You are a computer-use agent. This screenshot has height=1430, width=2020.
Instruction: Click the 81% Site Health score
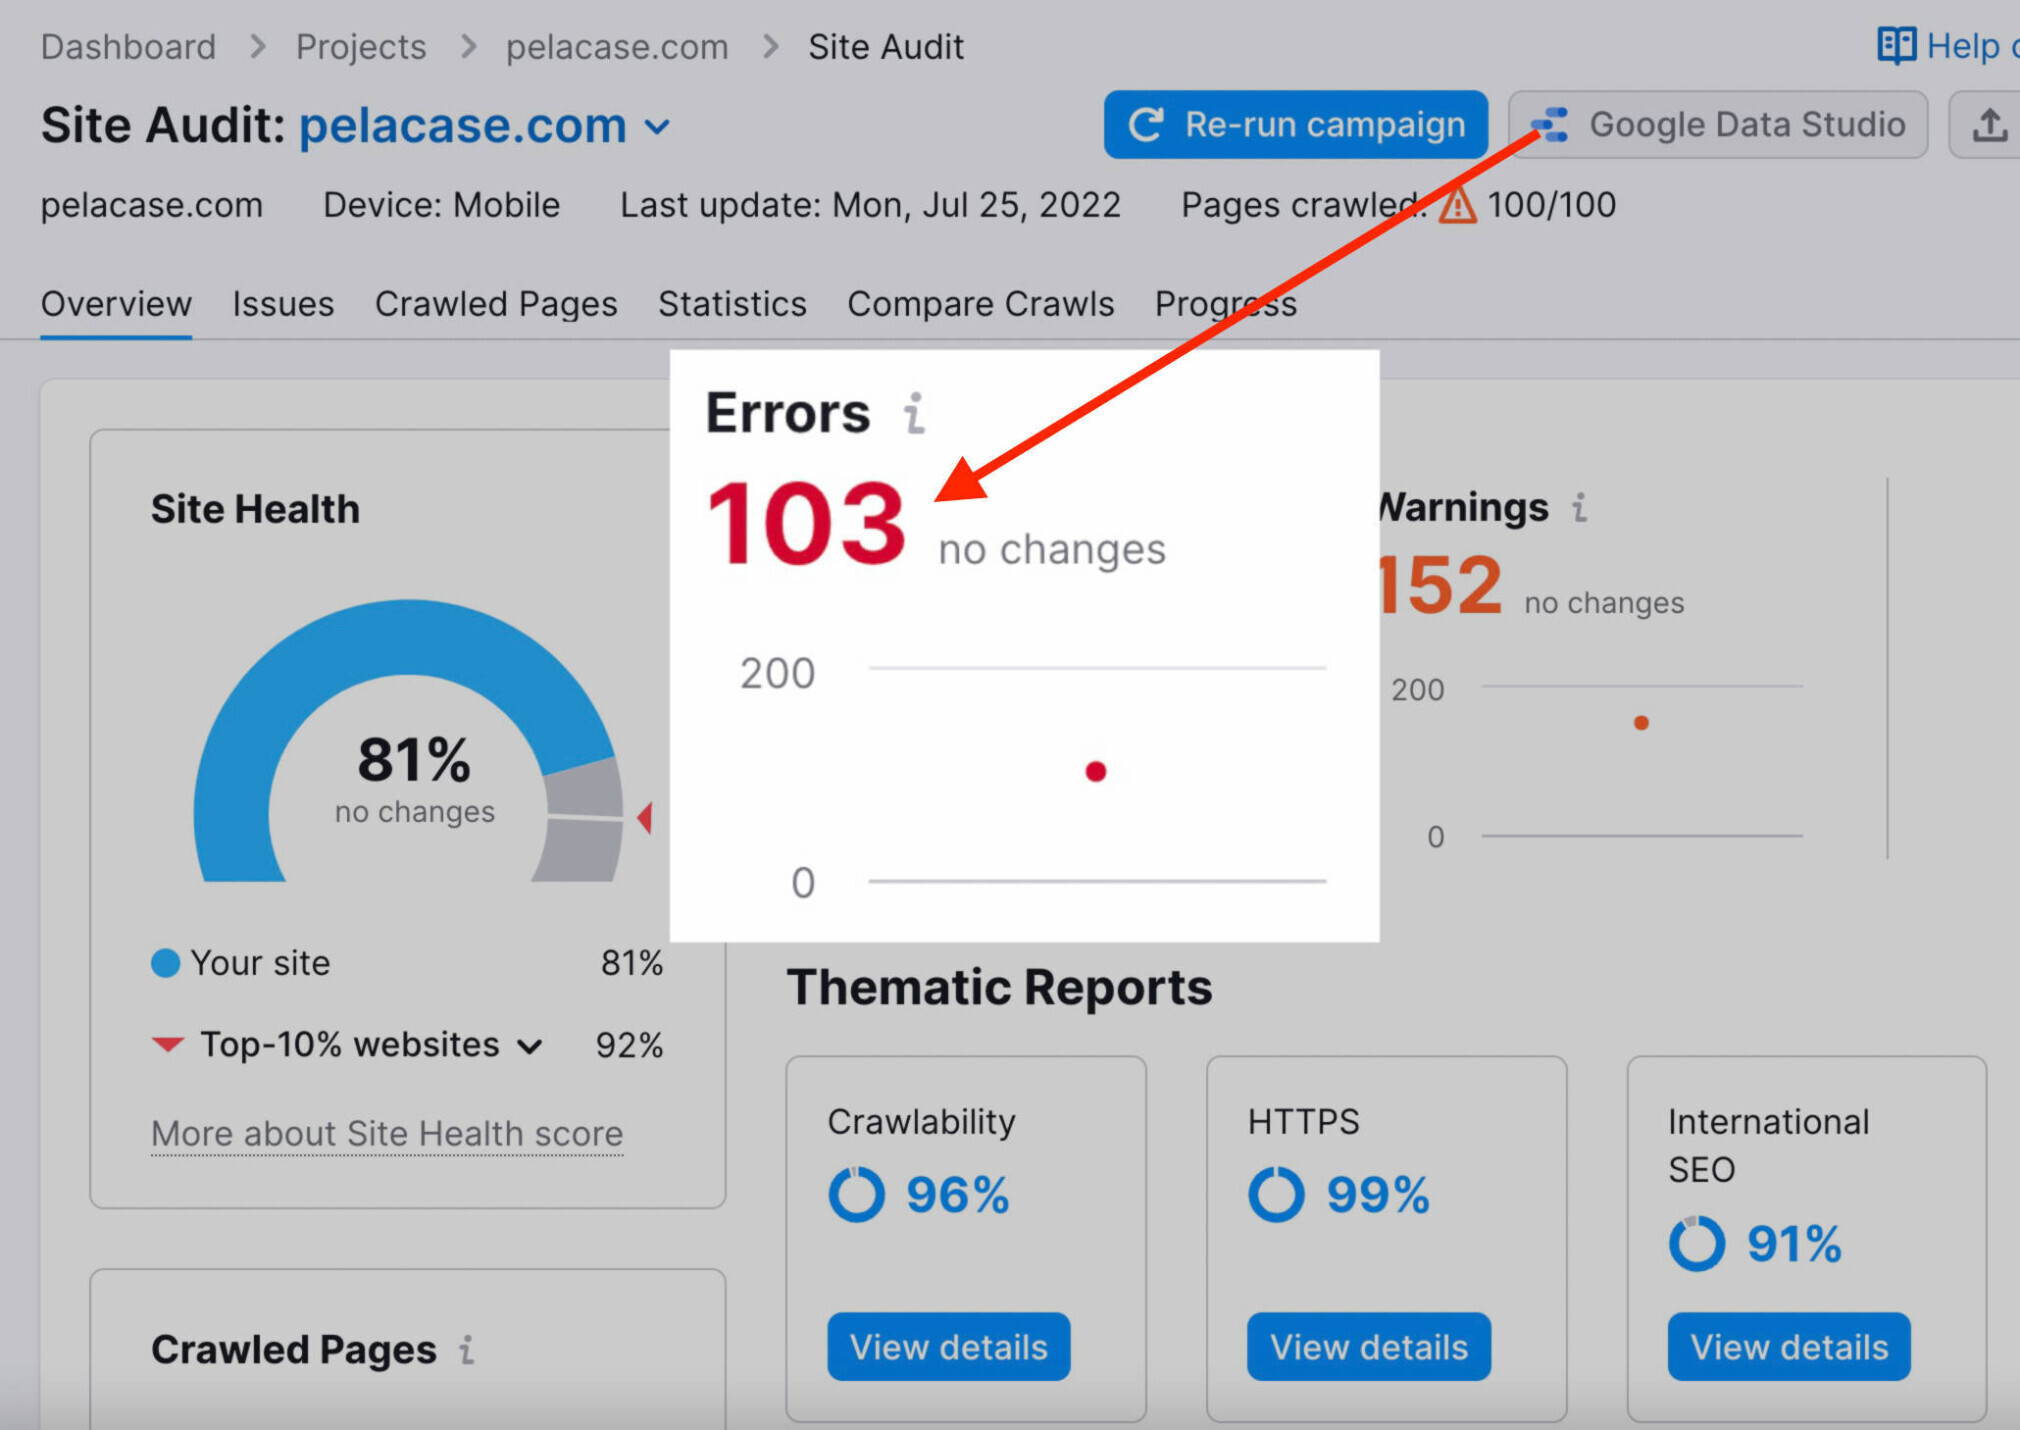pyautogui.click(x=414, y=759)
